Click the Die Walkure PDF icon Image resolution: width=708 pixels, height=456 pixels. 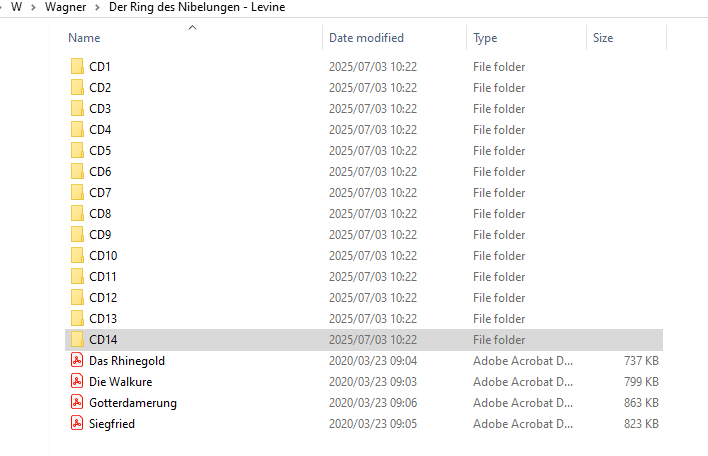point(77,382)
